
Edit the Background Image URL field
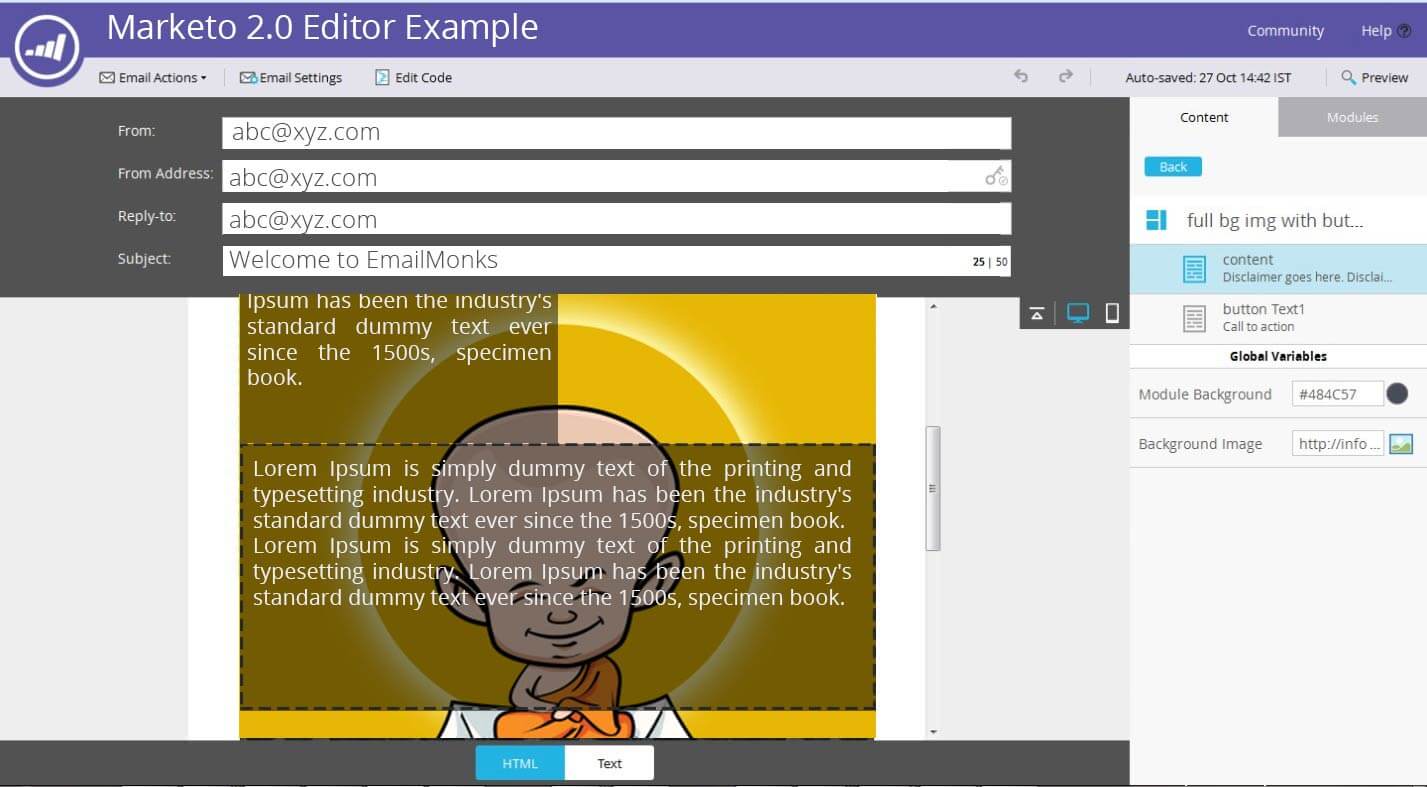click(x=1337, y=444)
